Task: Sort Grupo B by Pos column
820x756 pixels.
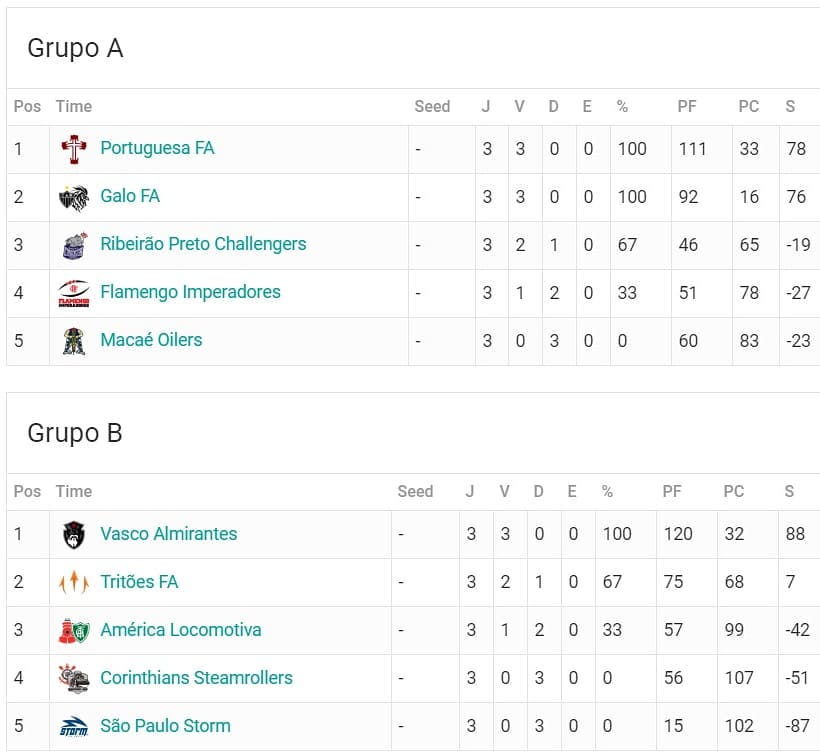Action: (x=27, y=492)
